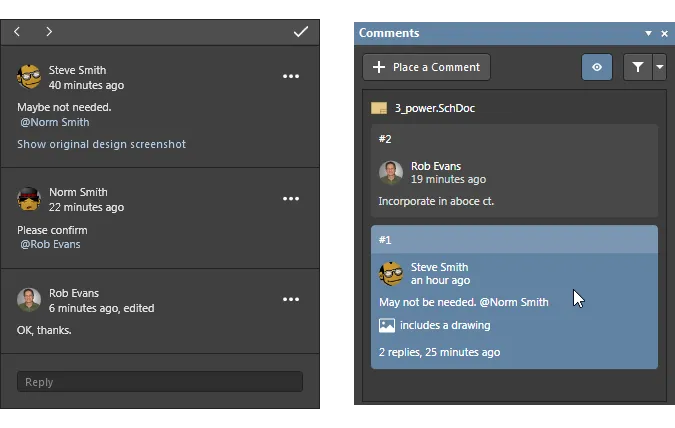Click '6 minutes ago, edited' timestamp
Screen dimensions: 675x428
pyautogui.click(x=102, y=308)
